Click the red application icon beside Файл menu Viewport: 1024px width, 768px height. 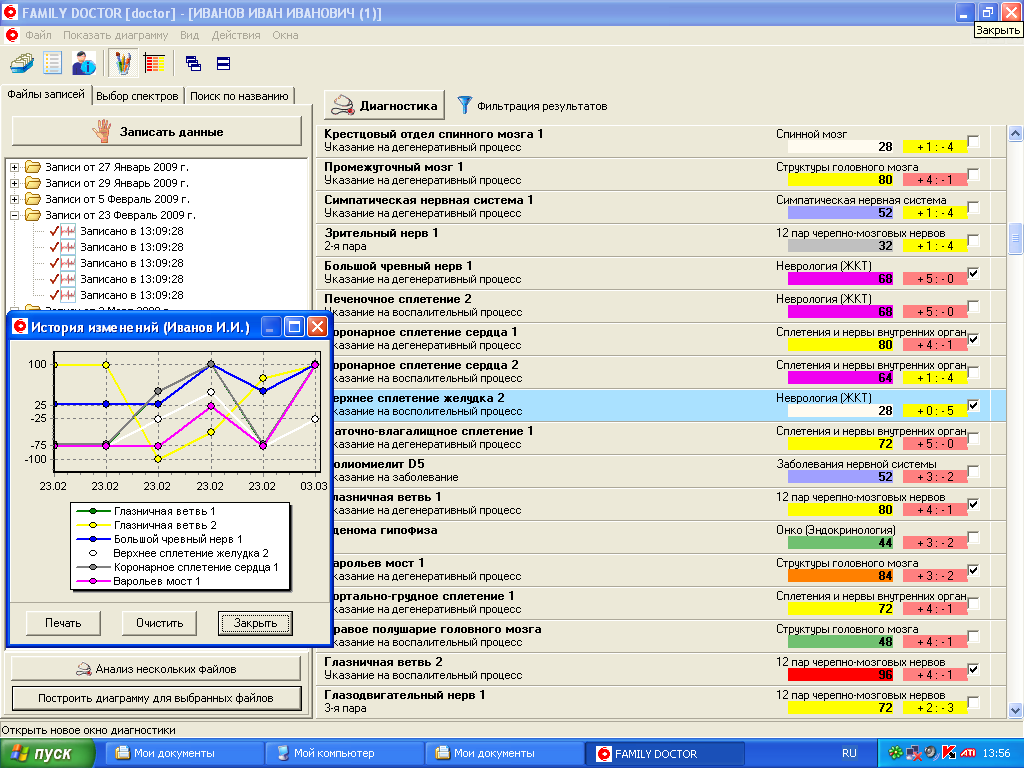(x=12, y=35)
